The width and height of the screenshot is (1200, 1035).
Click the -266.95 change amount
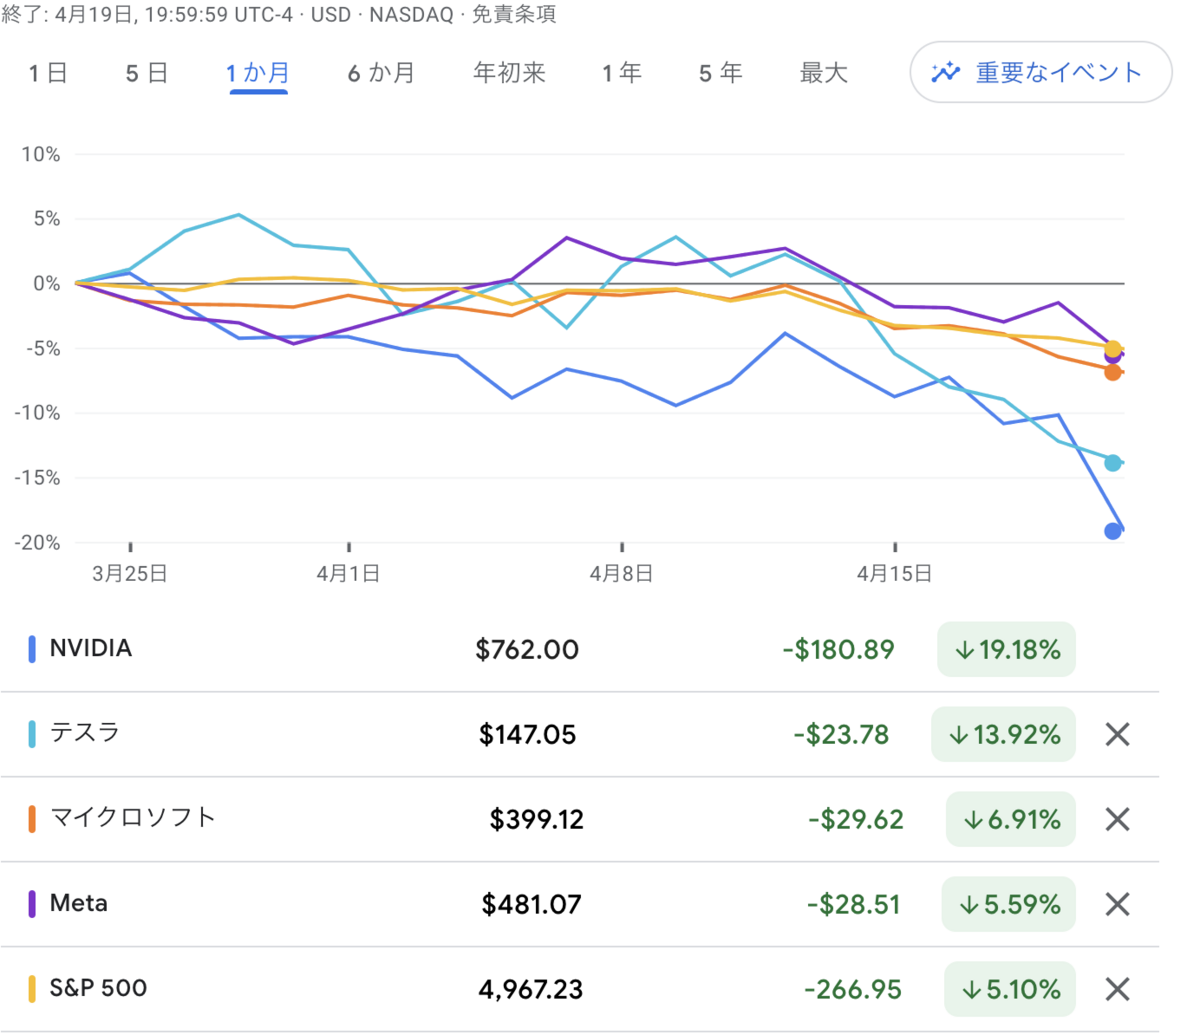click(x=853, y=990)
